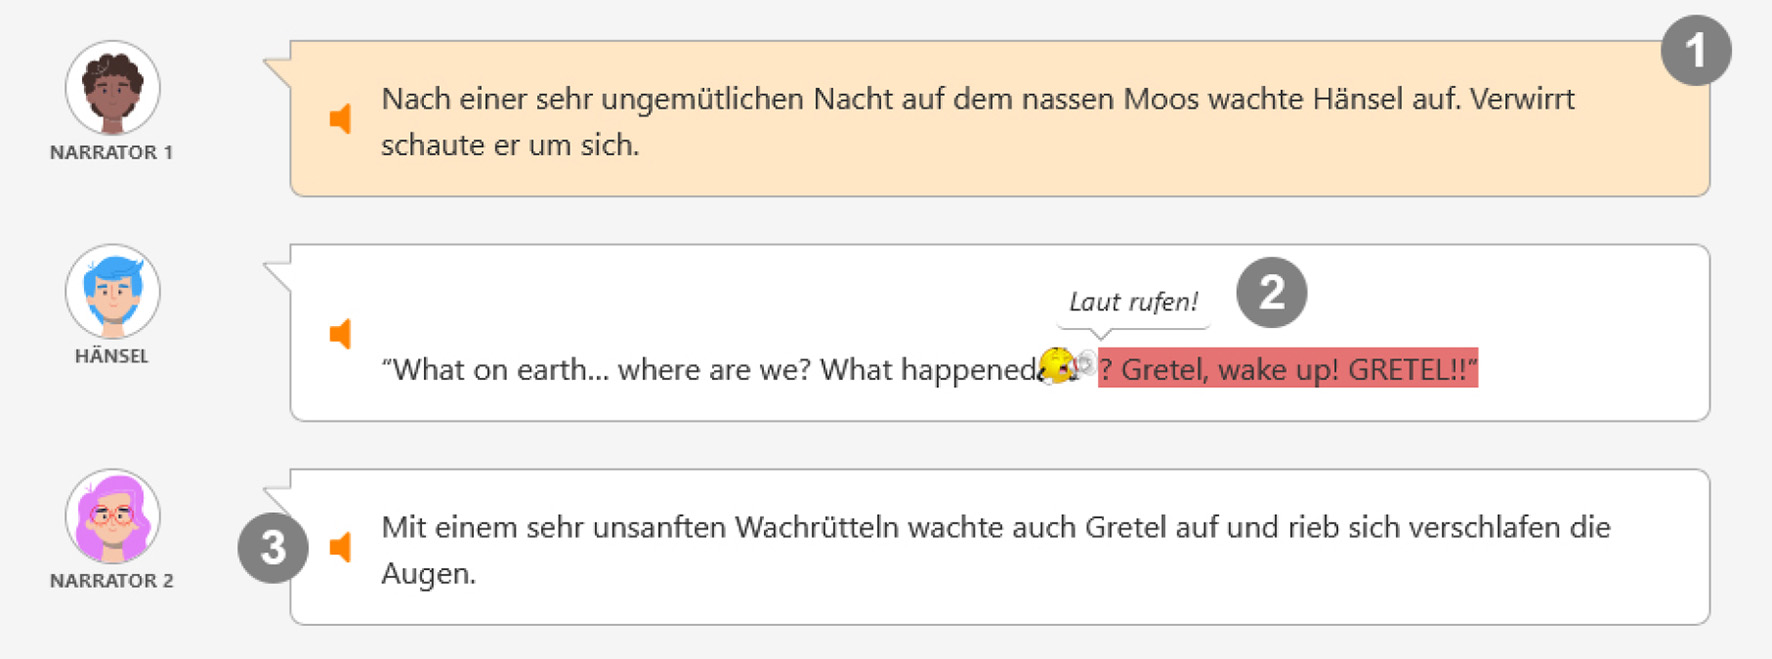Click the word "Augen." in Narrator 2's bubble
The image size is (1772, 659).
pos(428,574)
